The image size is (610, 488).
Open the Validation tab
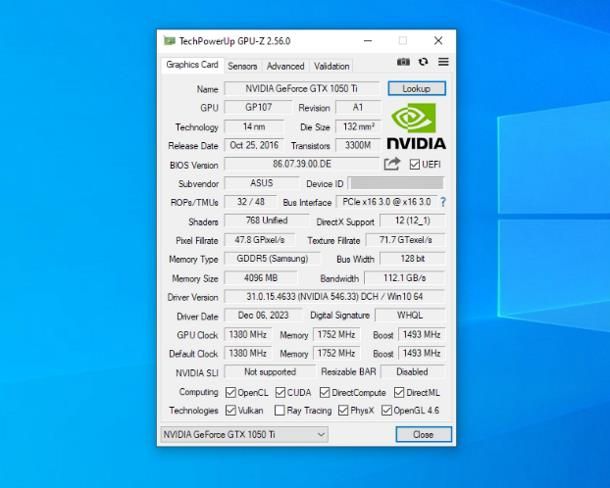click(331, 66)
